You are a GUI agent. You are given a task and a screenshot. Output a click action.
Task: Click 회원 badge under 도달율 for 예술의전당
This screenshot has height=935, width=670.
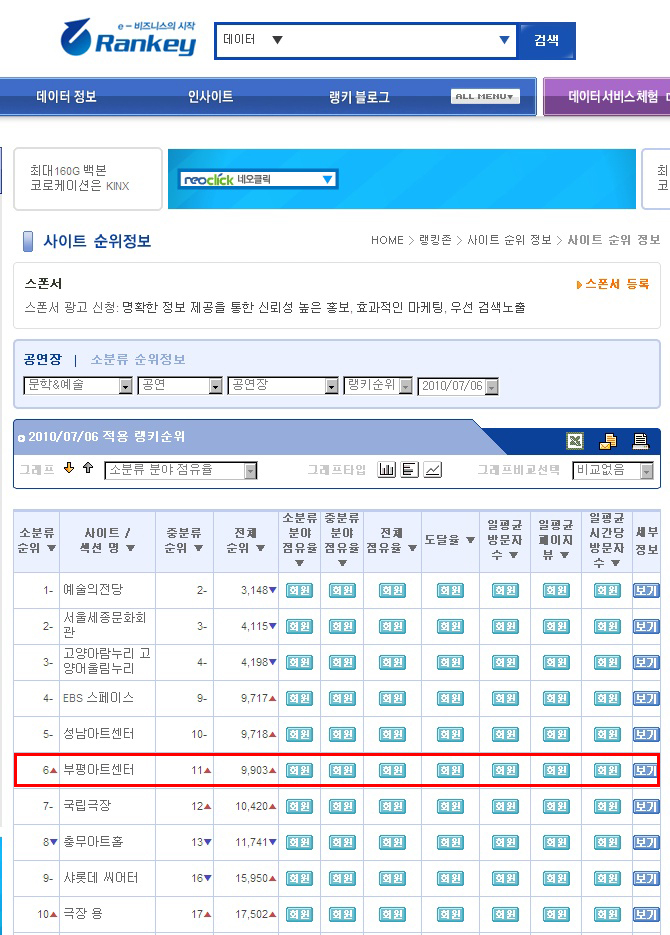[x=451, y=590]
